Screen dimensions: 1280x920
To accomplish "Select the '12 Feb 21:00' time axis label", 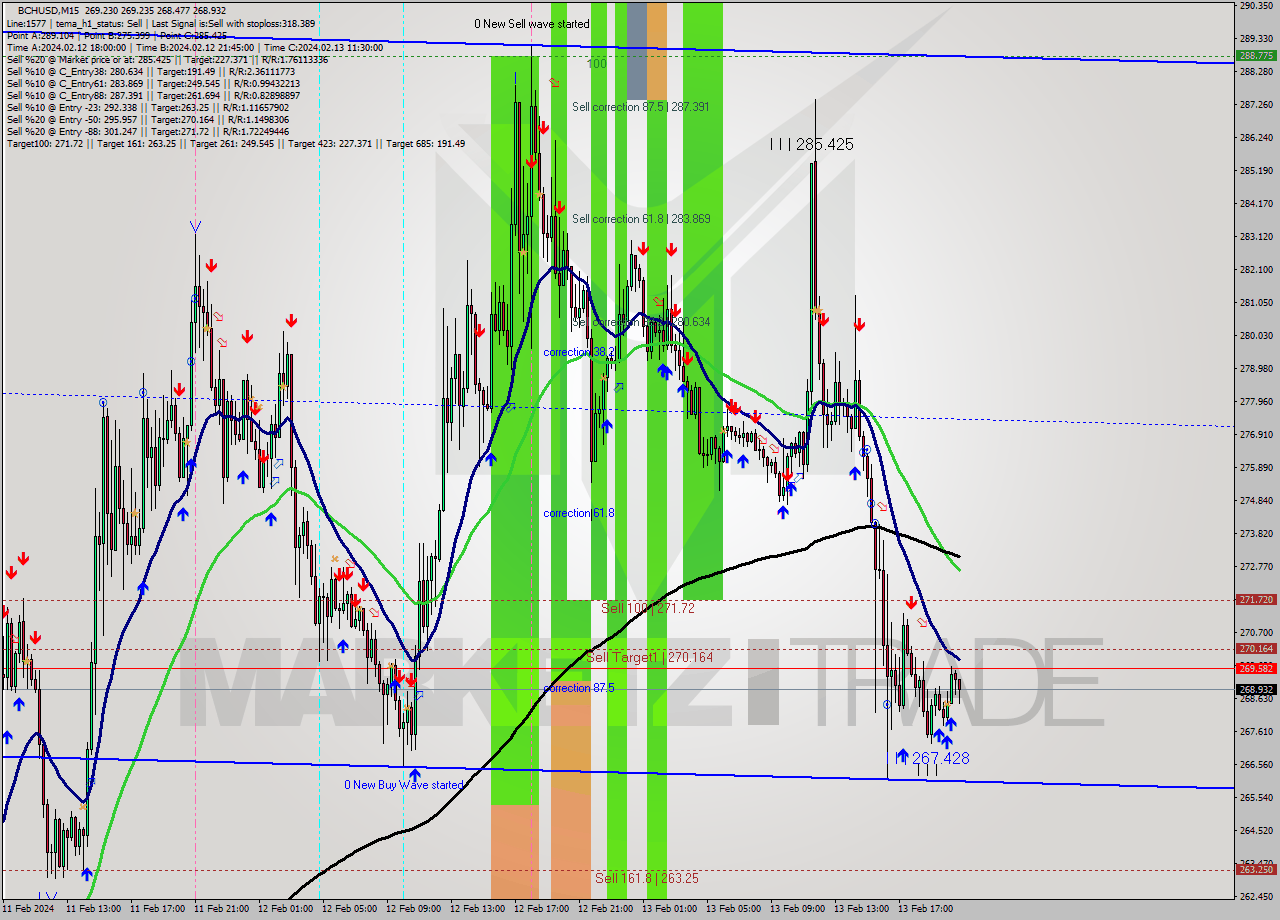I will pos(605,909).
